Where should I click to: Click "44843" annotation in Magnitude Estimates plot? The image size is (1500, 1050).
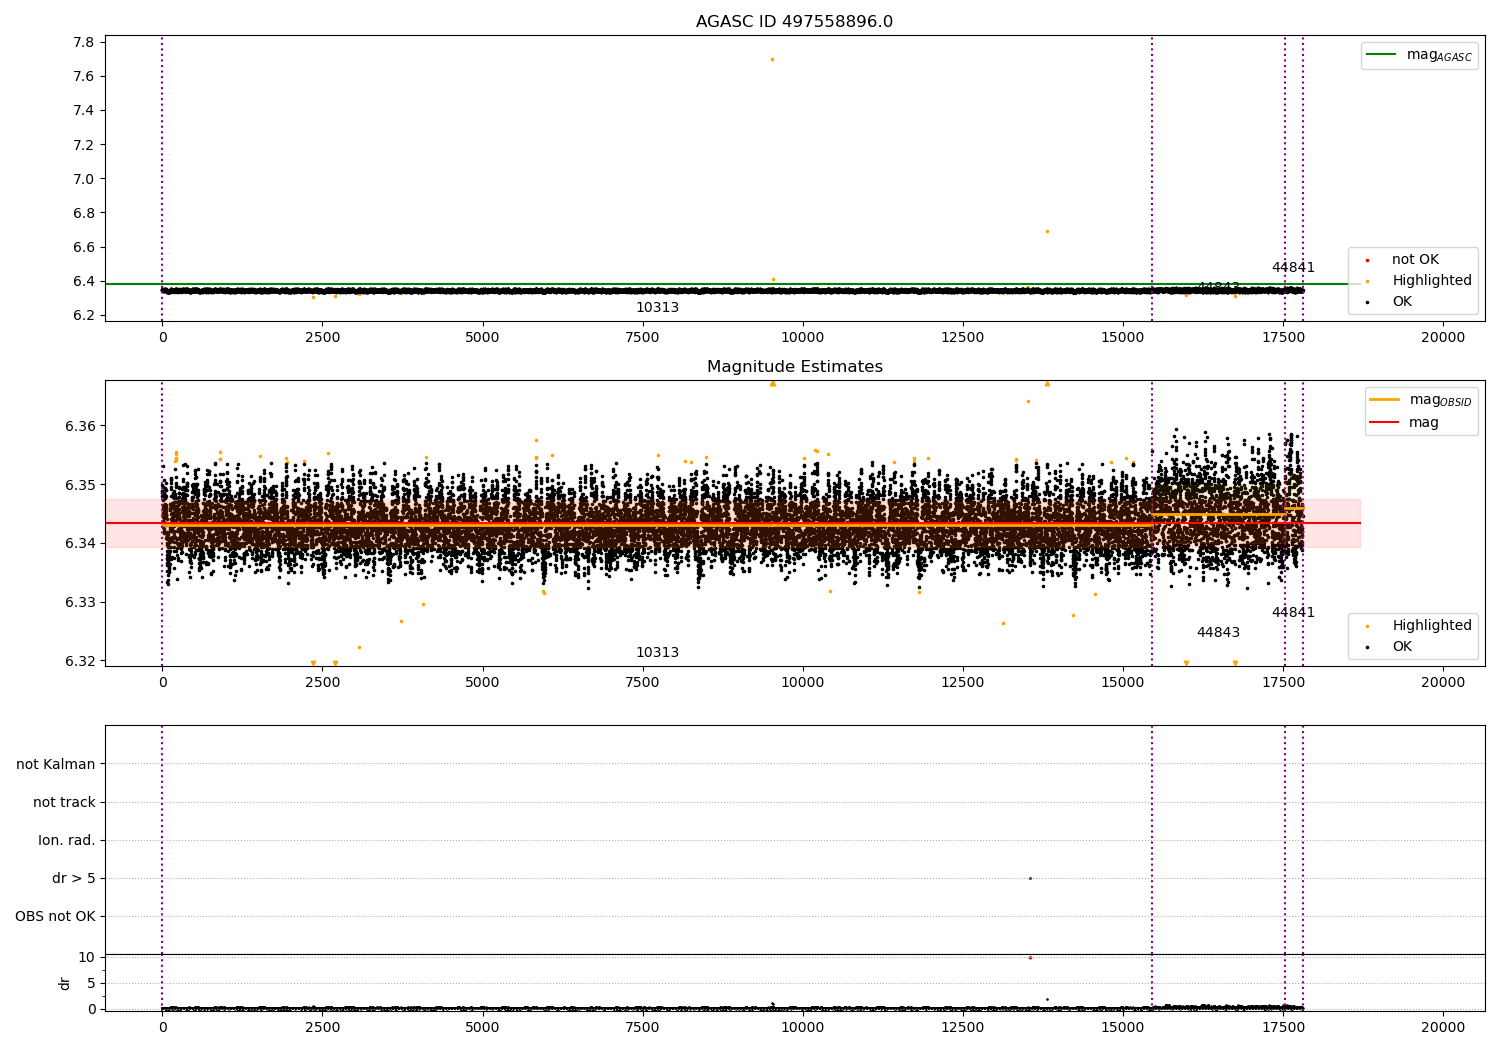1218,633
